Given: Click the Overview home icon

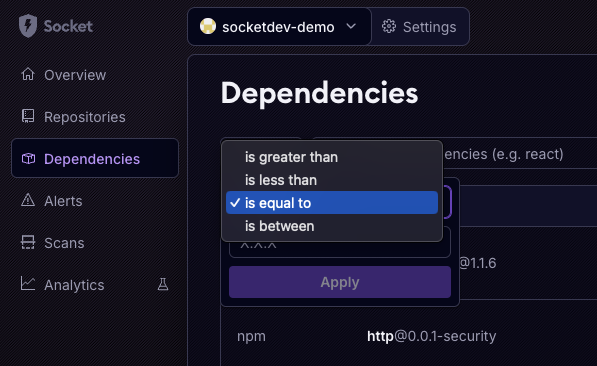Looking at the screenshot, I should 28,74.
